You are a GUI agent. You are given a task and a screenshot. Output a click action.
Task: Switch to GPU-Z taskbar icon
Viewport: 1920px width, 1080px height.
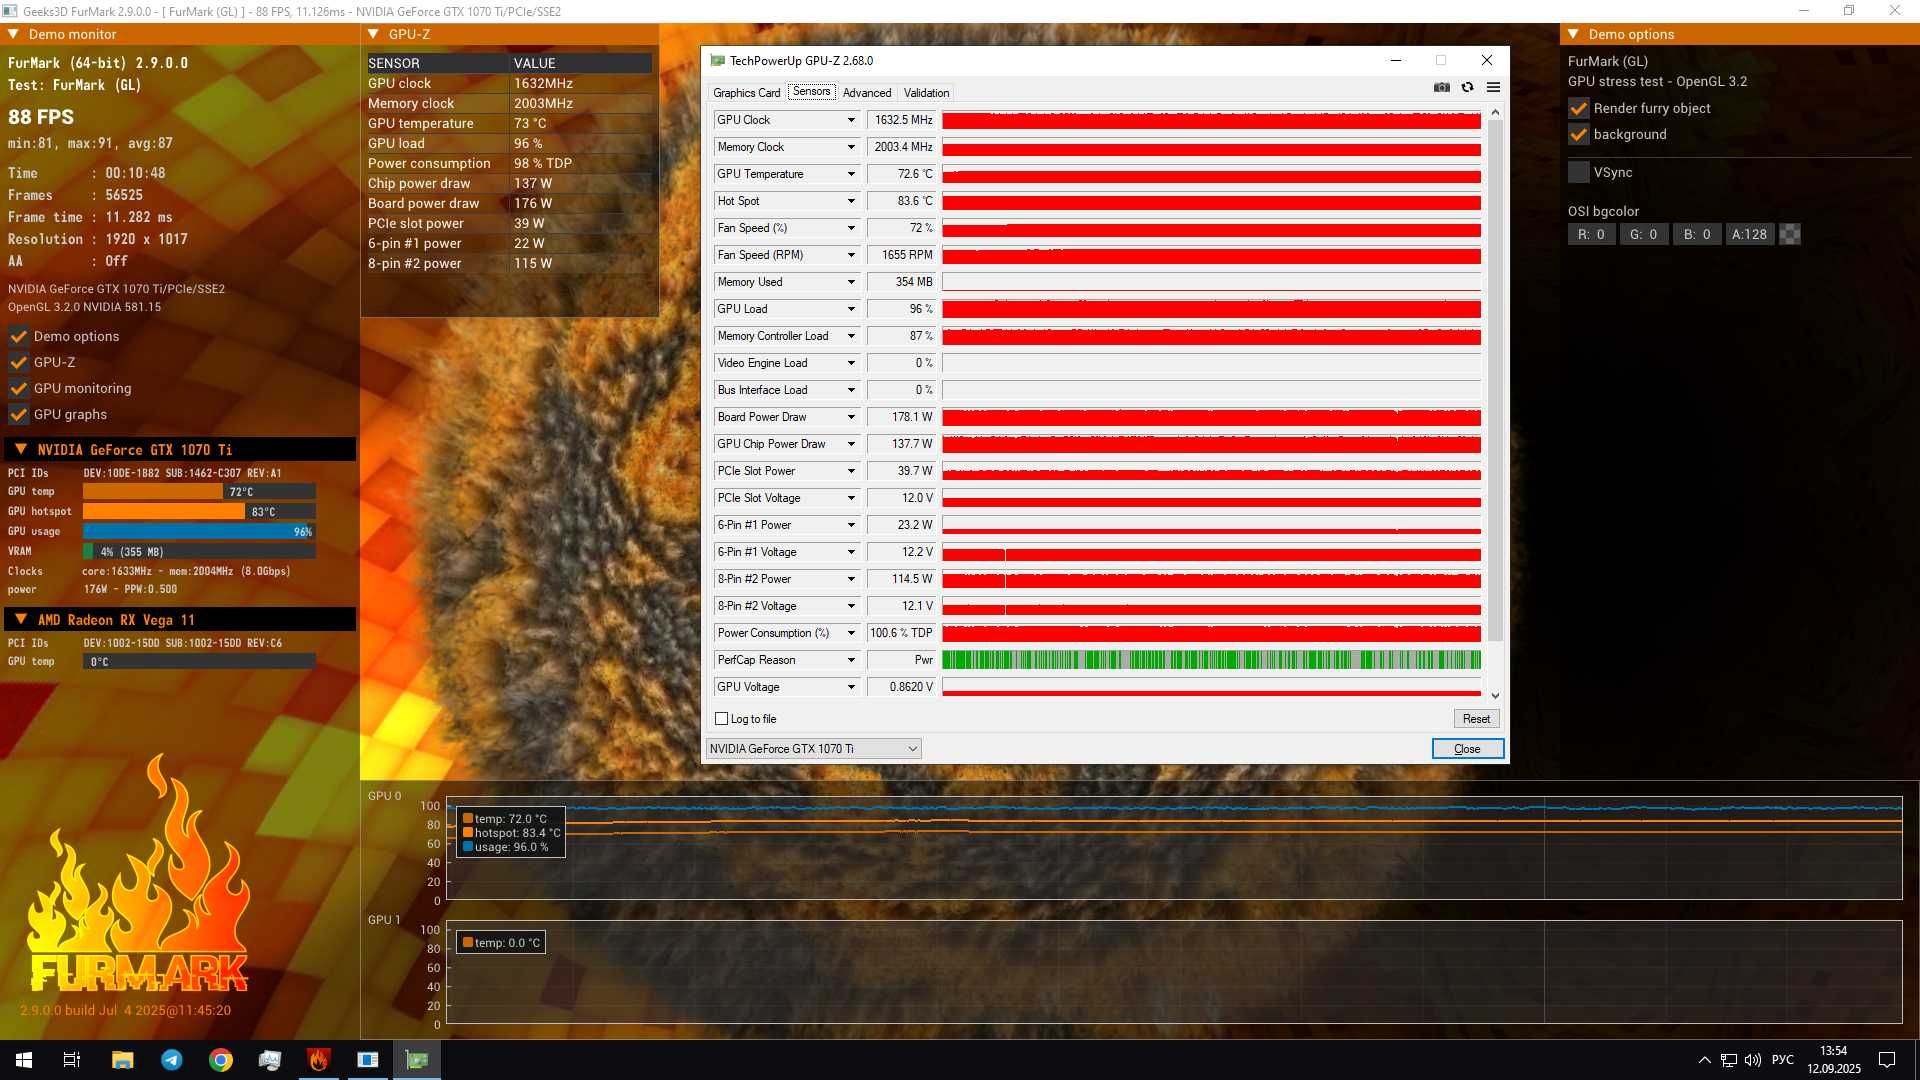(x=417, y=1060)
